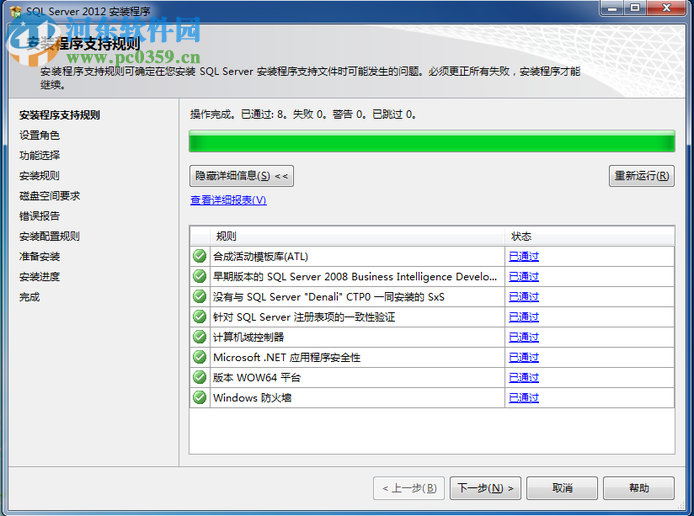Viewport: 694px width, 516px height.
Task: Select 安装规则 step in sidebar
Action: tap(39, 176)
